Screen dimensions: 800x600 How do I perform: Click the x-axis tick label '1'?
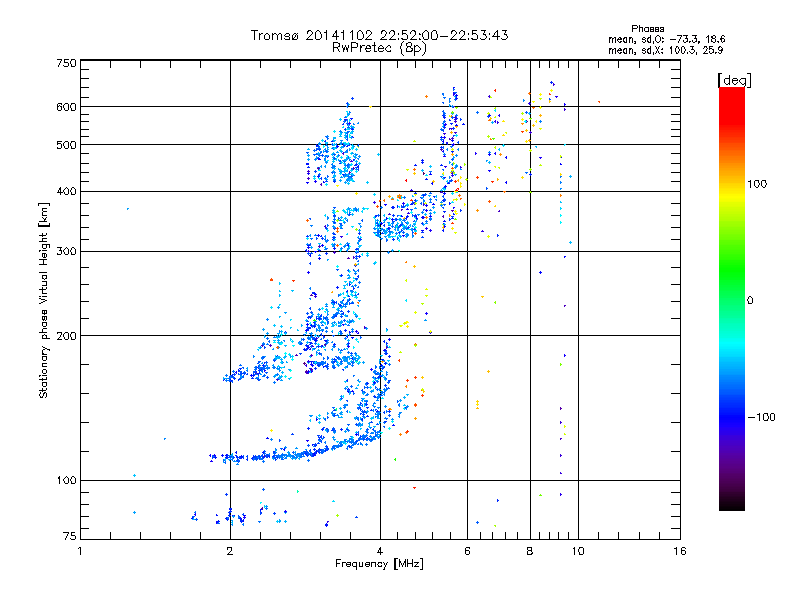80,551
